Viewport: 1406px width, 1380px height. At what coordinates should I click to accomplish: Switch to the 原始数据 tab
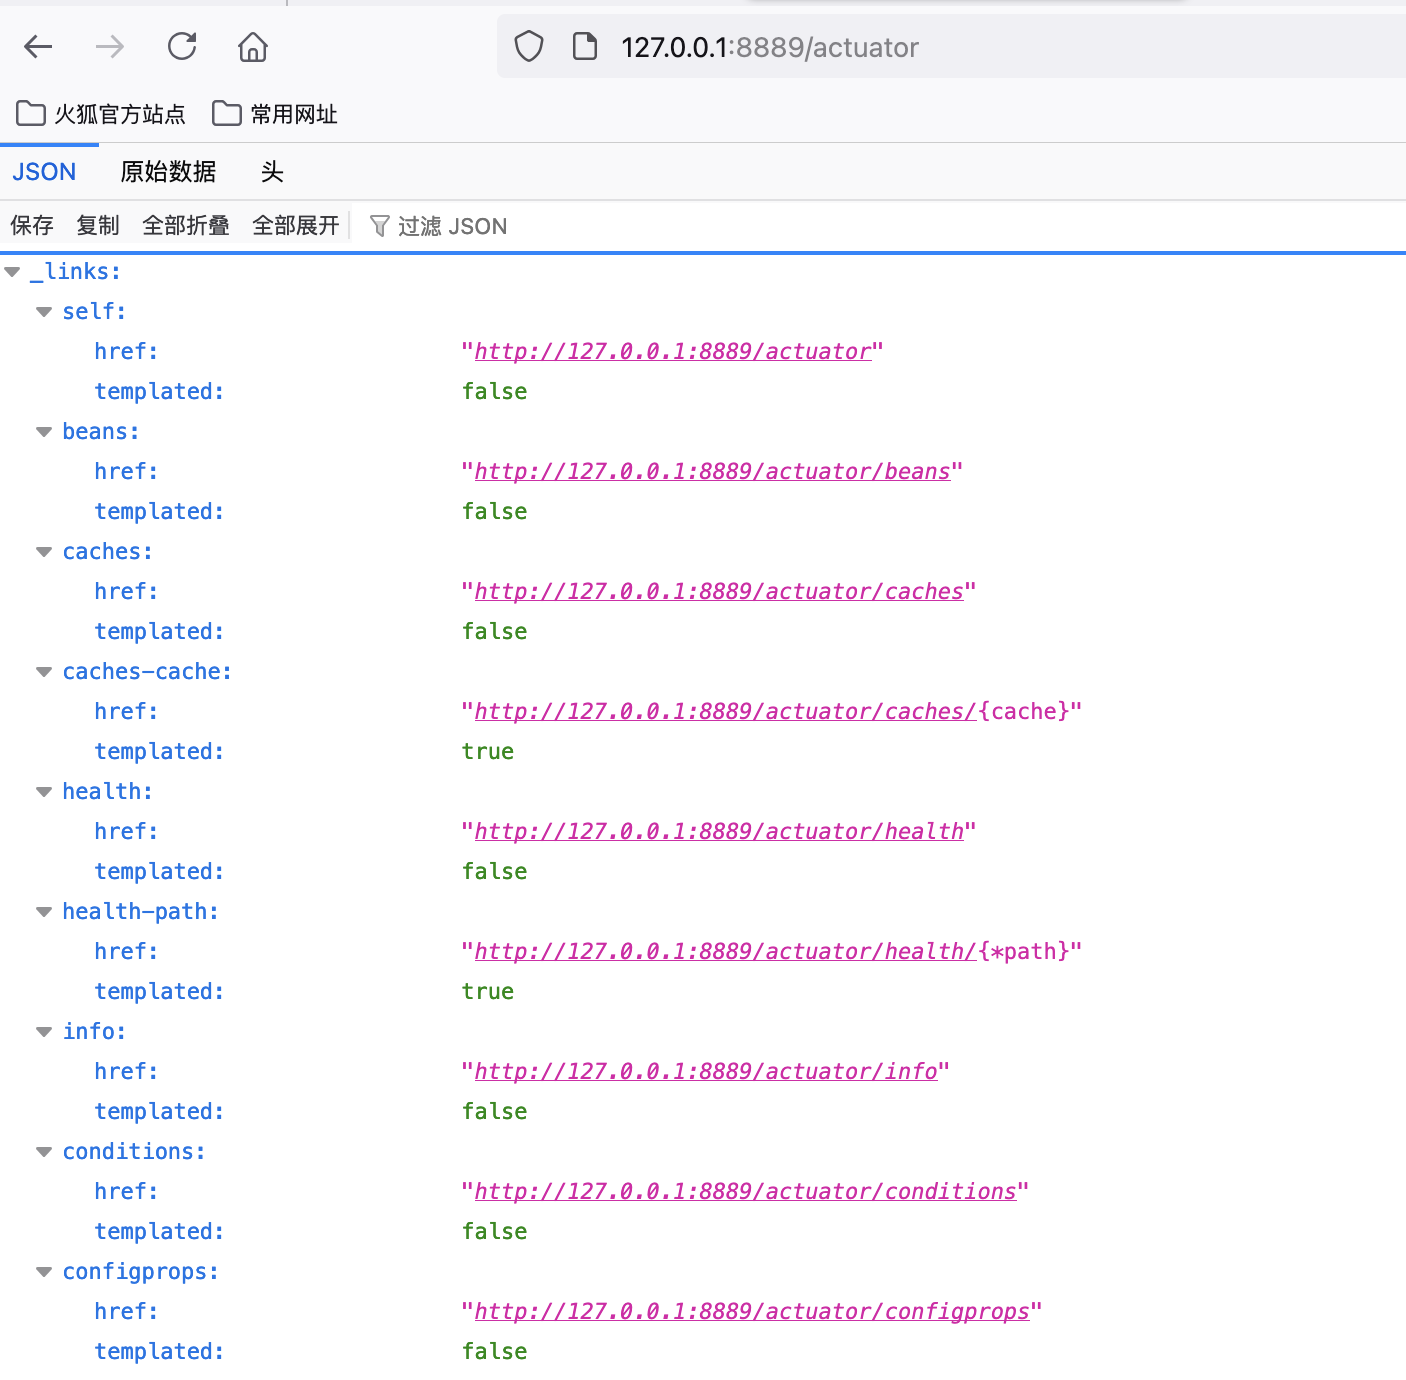[168, 172]
